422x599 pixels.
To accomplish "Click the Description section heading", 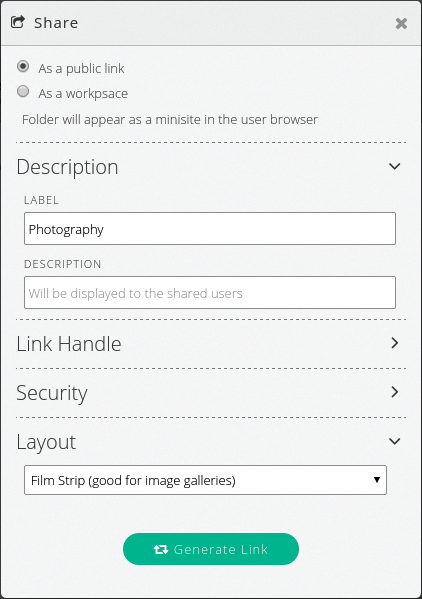I will point(67,167).
